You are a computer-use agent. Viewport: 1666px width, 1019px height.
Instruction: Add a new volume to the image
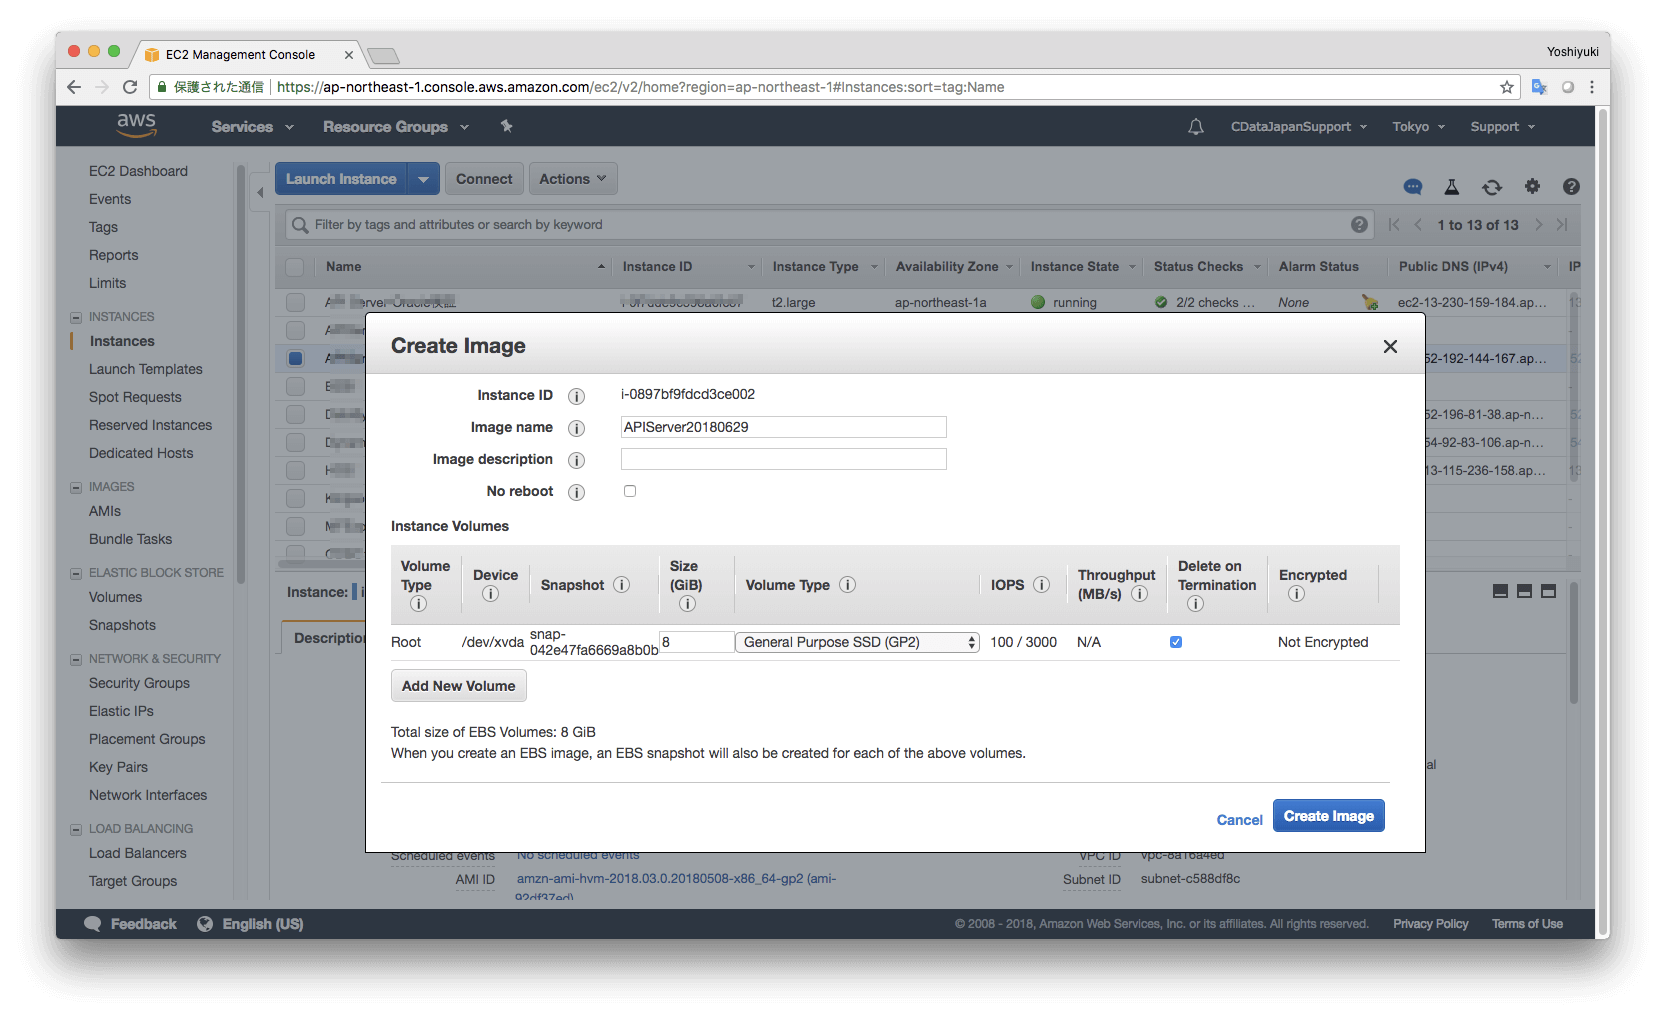(459, 686)
